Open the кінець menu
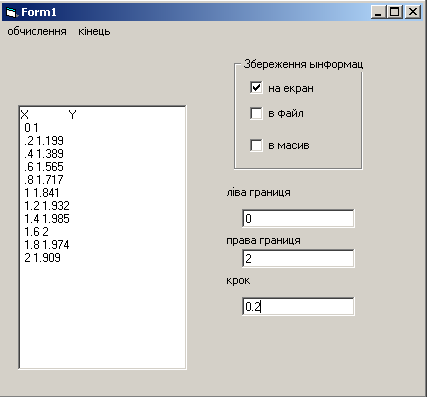This screenshot has height=397, width=427. [x=94, y=32]
